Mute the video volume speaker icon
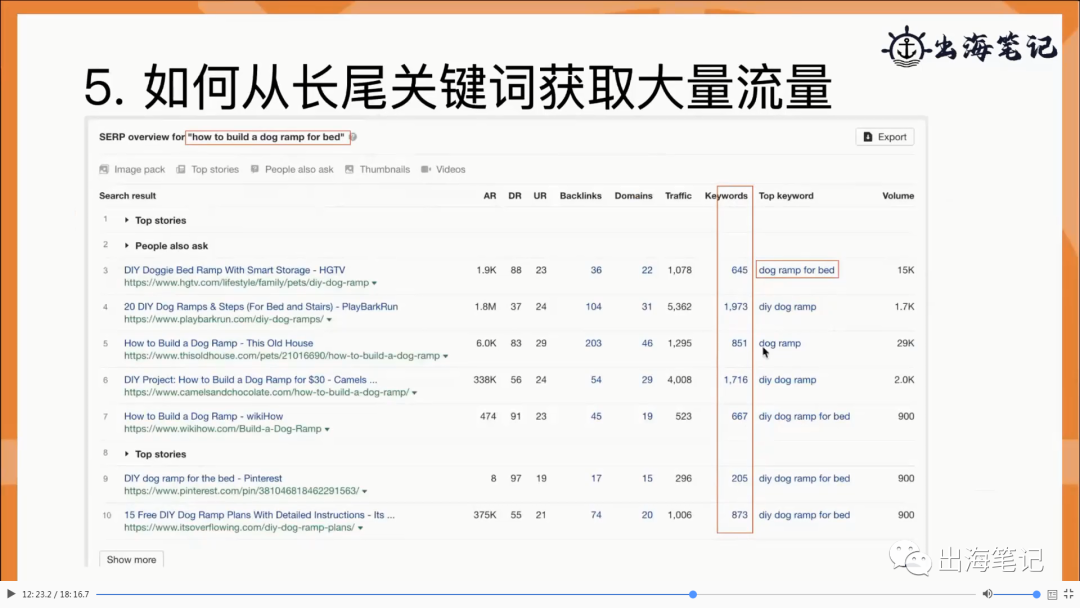This screenshot has width=1080, height=608. coord(987,594)
